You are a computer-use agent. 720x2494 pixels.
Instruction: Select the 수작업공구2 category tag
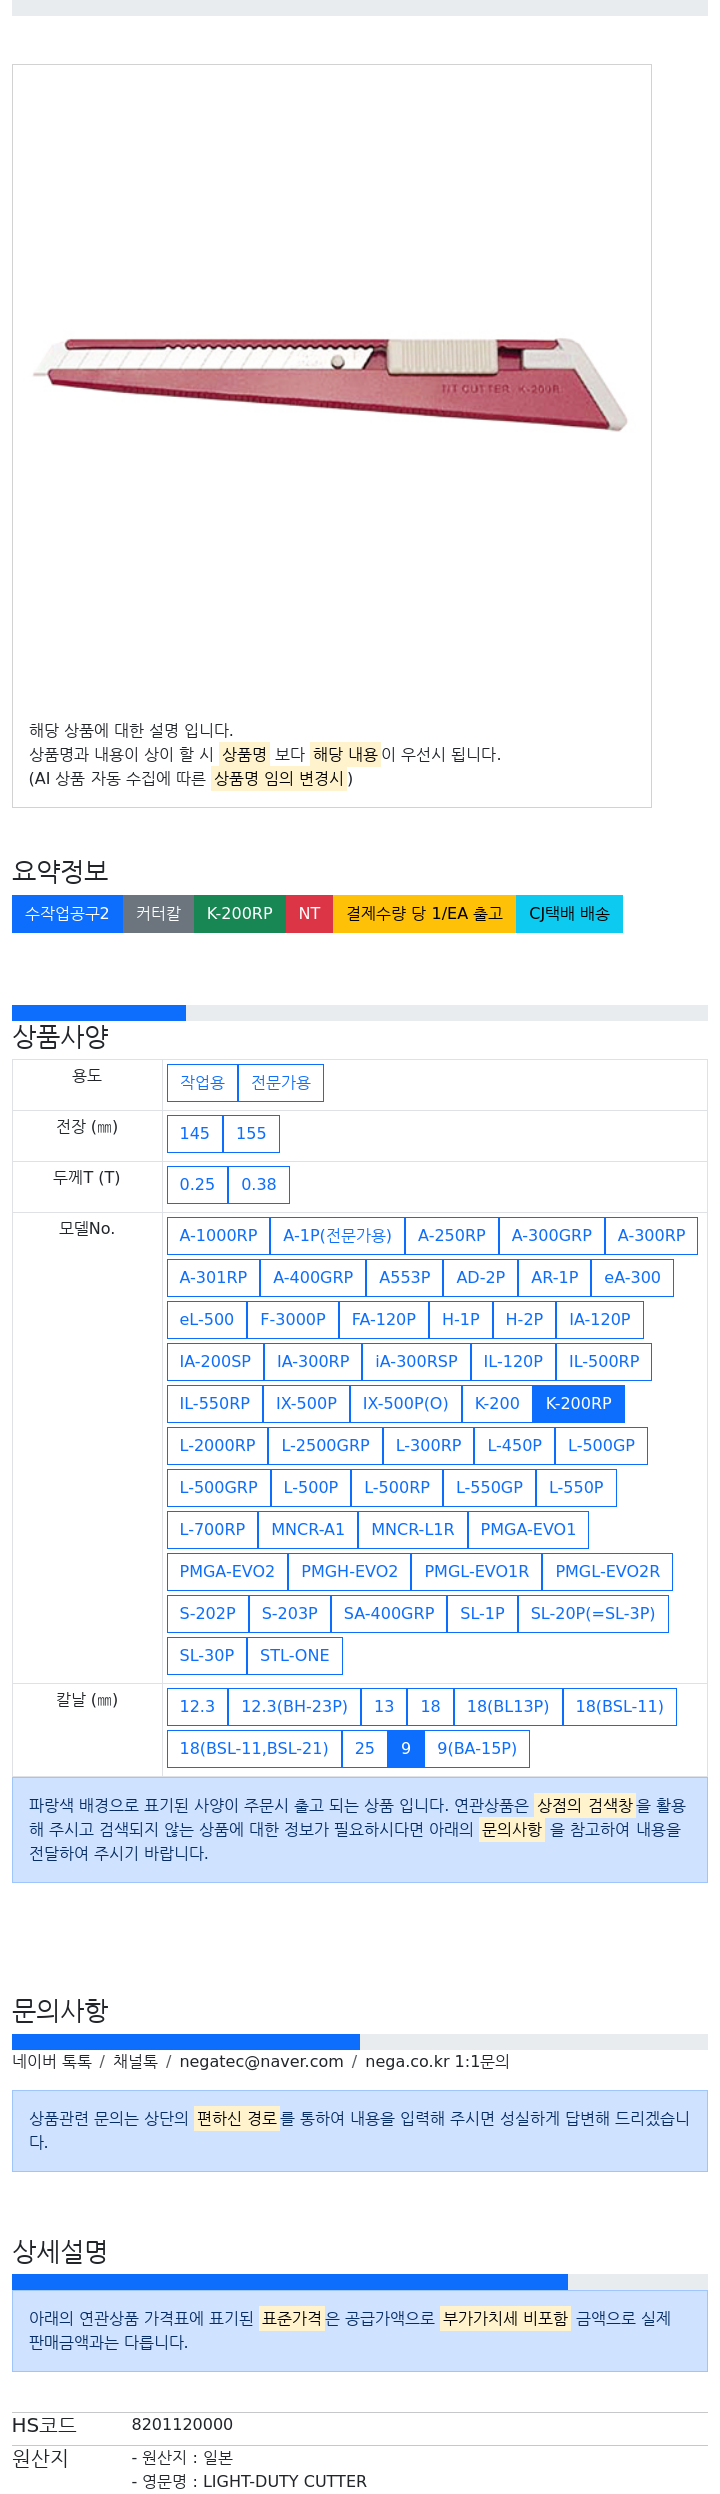coord(67,914)
